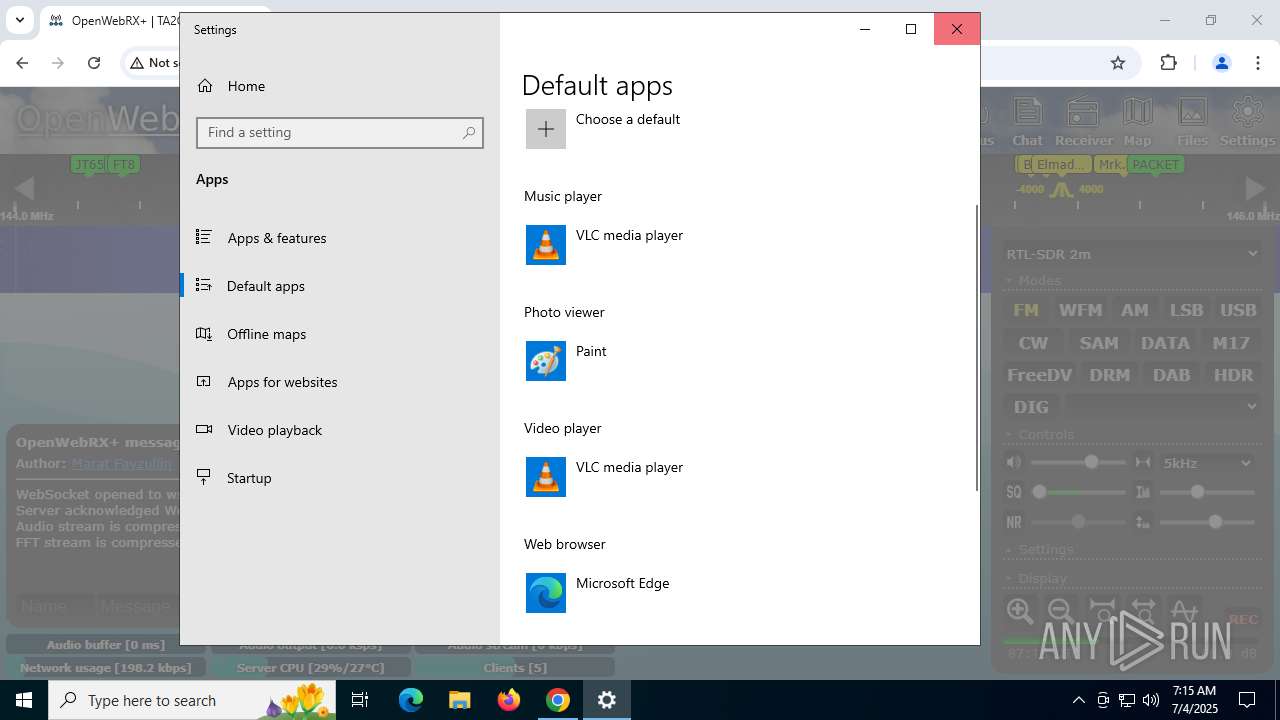Click SQ auto-squelch label

[x=1014, y=493]
